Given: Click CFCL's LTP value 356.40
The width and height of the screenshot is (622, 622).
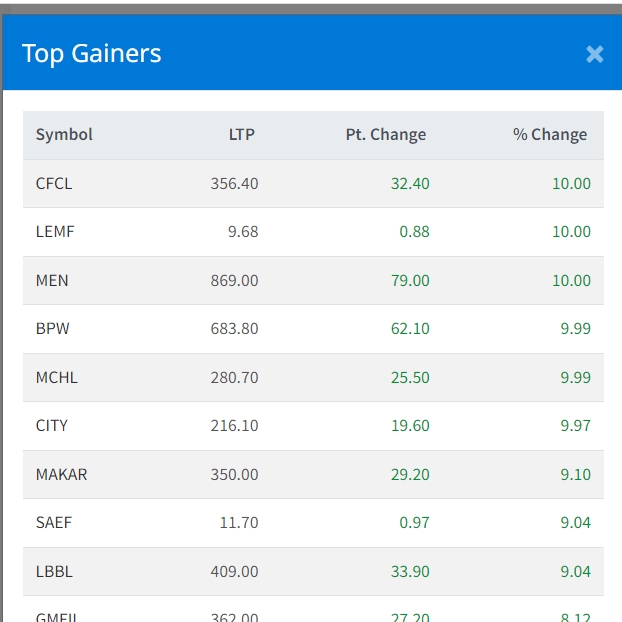Looking at the screenshot, I should pos(234,183).
